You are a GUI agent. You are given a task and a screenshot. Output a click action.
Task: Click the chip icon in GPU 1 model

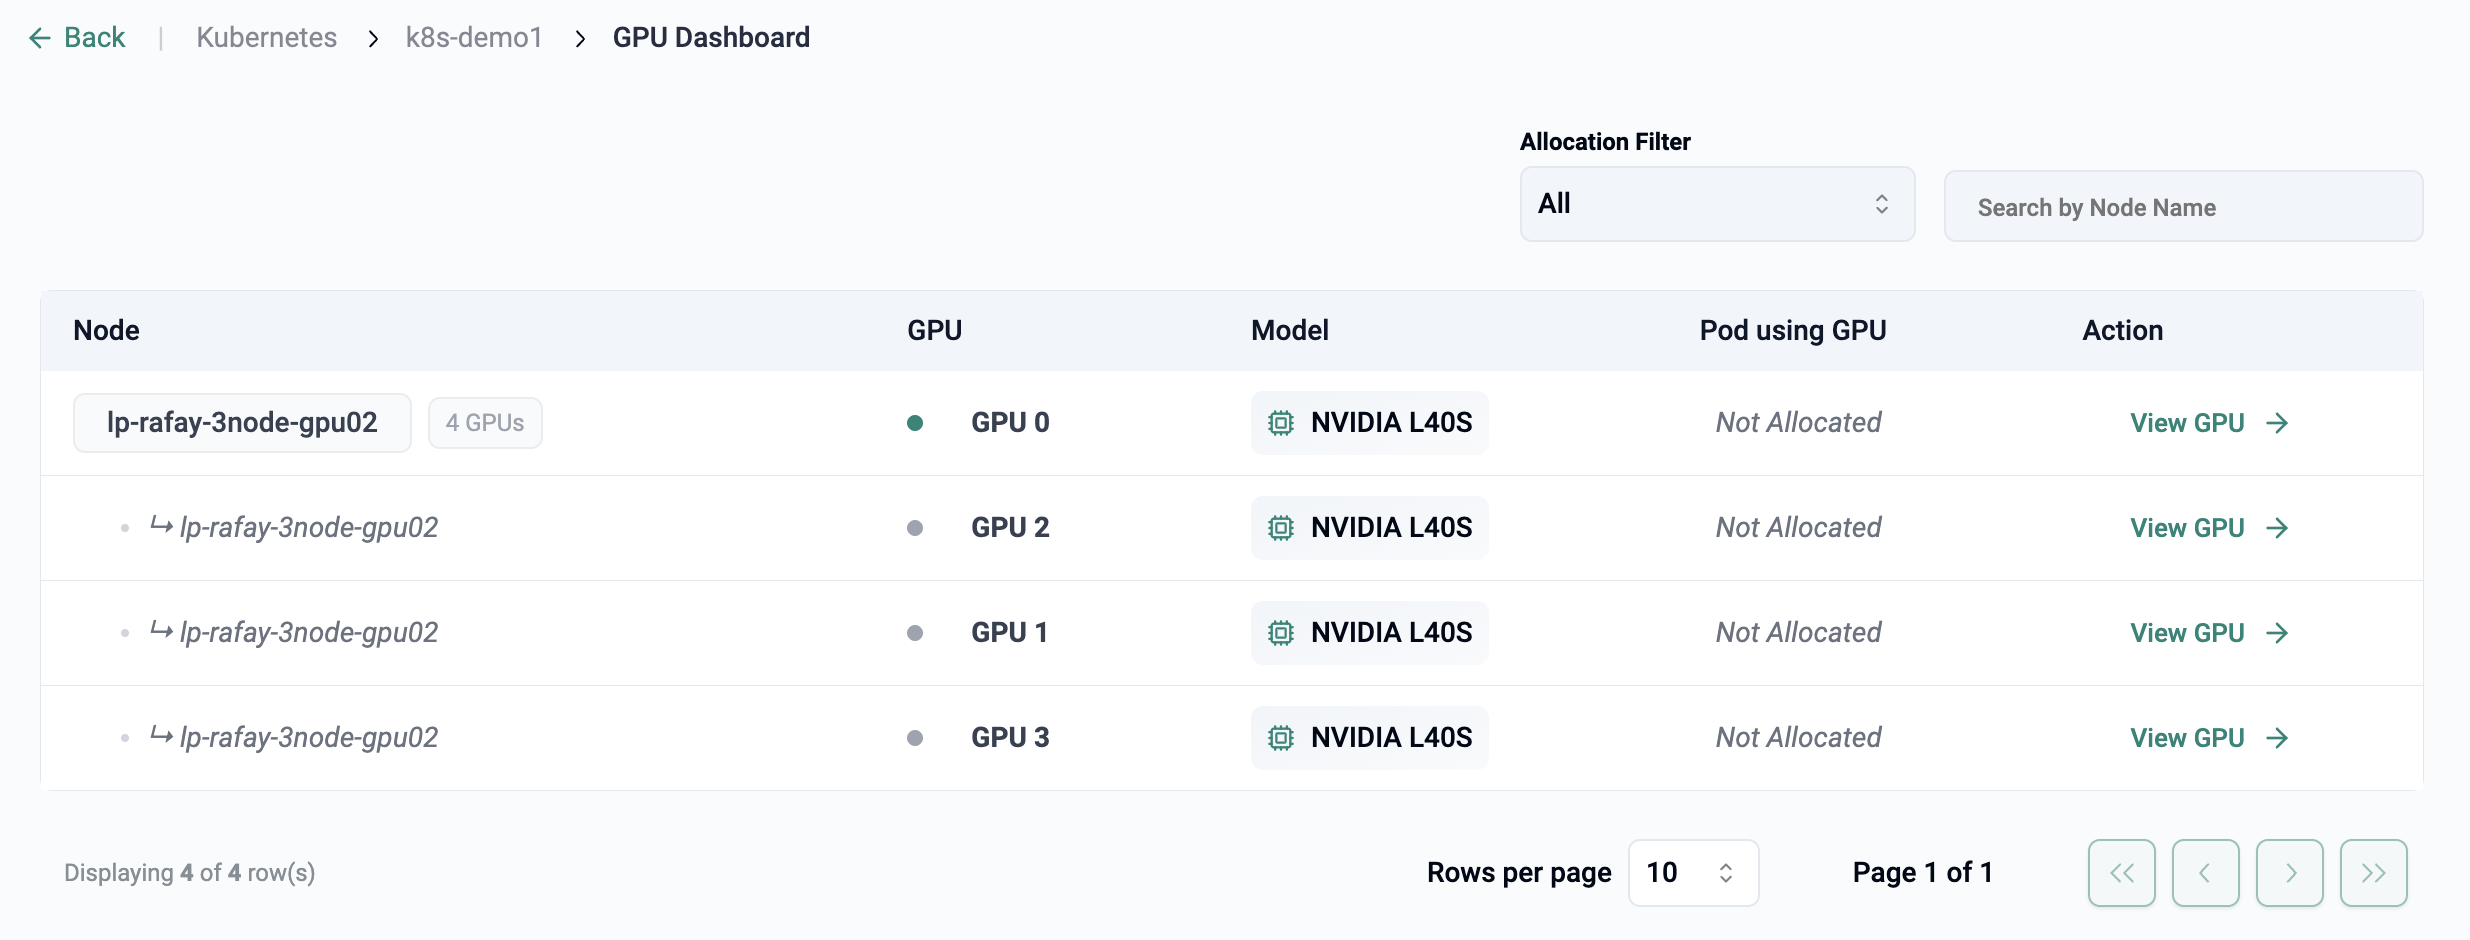coord(1280,633)
